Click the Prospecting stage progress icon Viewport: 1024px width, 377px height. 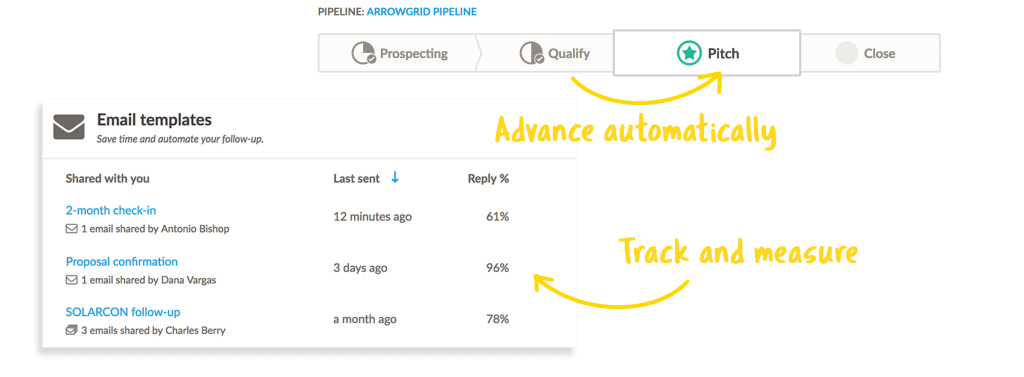[364, 54]
